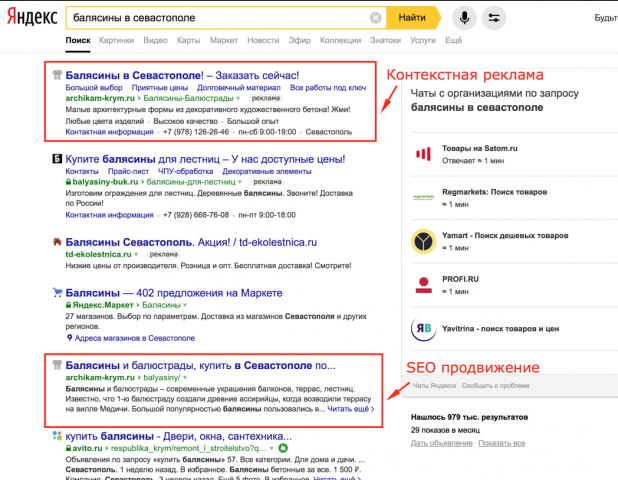Viewport: 618px width, 480px height.
Task: Click the Satom.ru red bars logo
Action: (423, 154)
